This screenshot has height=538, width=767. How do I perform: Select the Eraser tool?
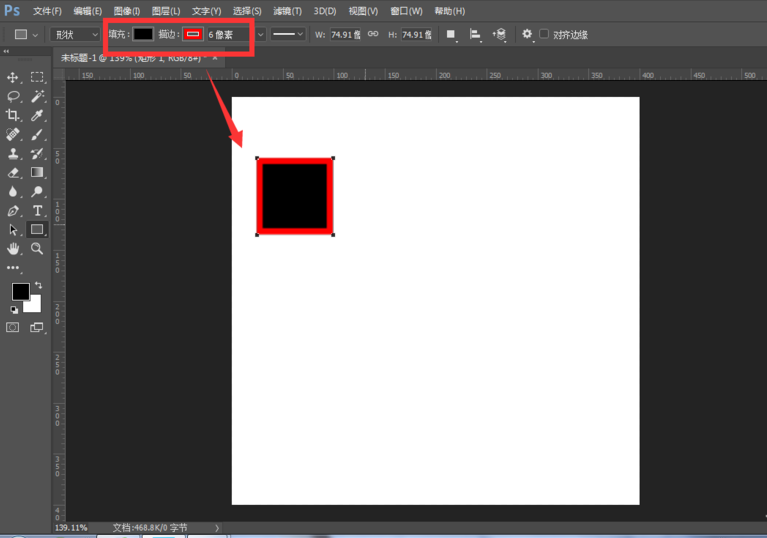point(13,172)
